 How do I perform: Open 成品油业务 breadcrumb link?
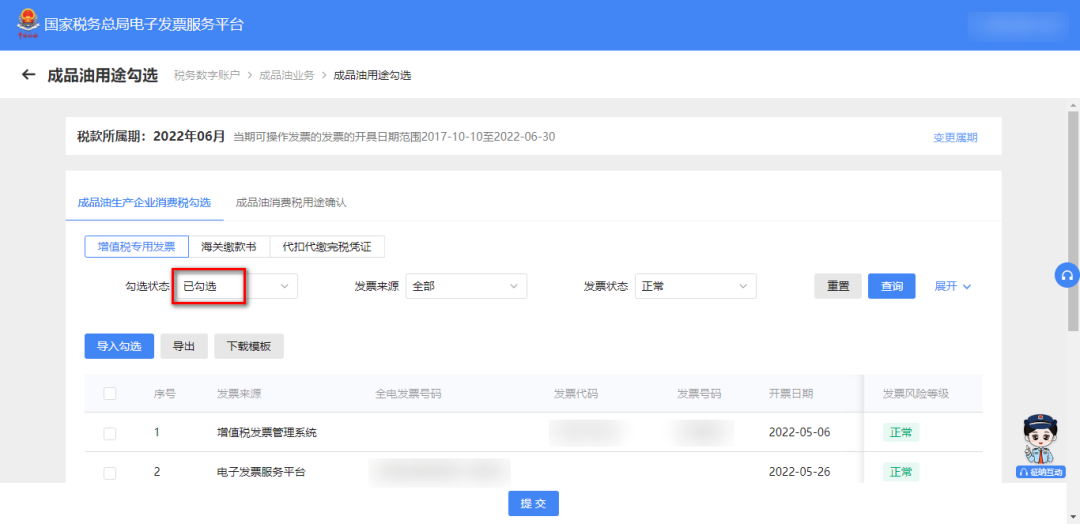point(287,75)
